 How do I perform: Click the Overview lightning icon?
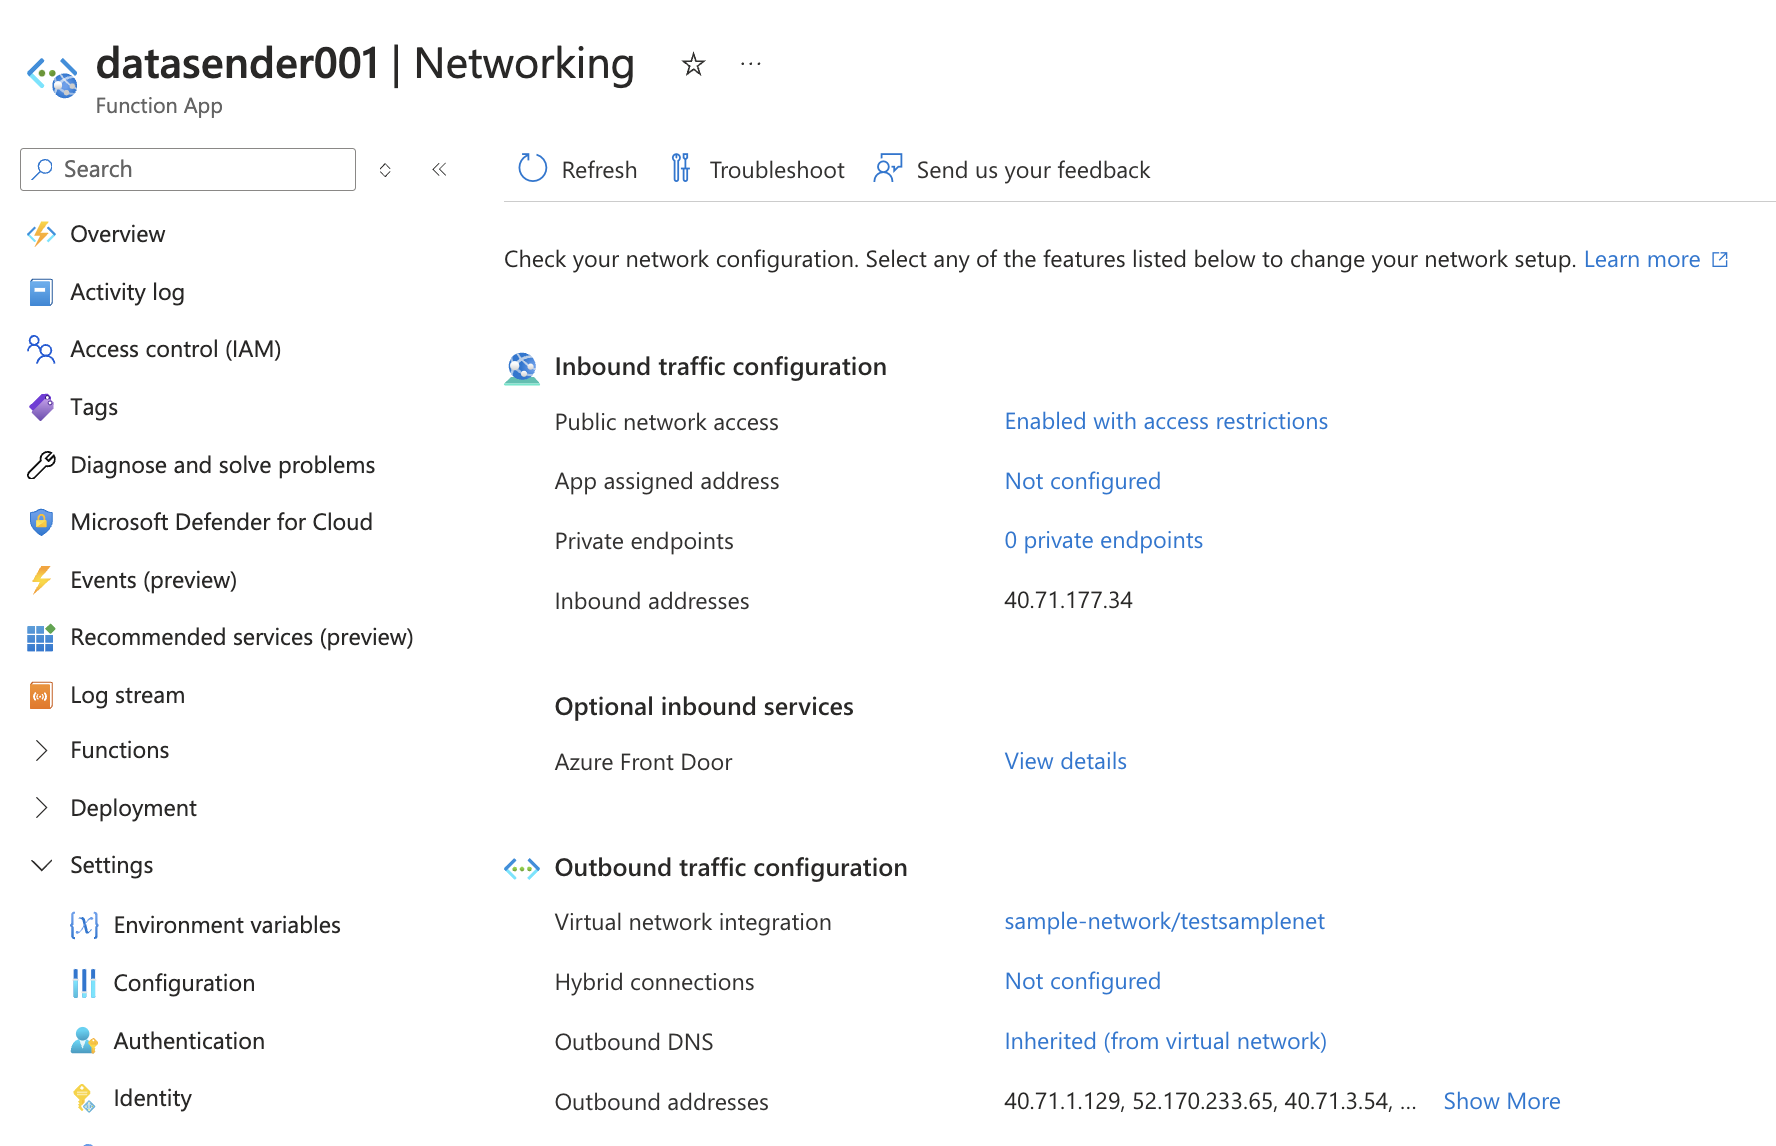(41, 234)
